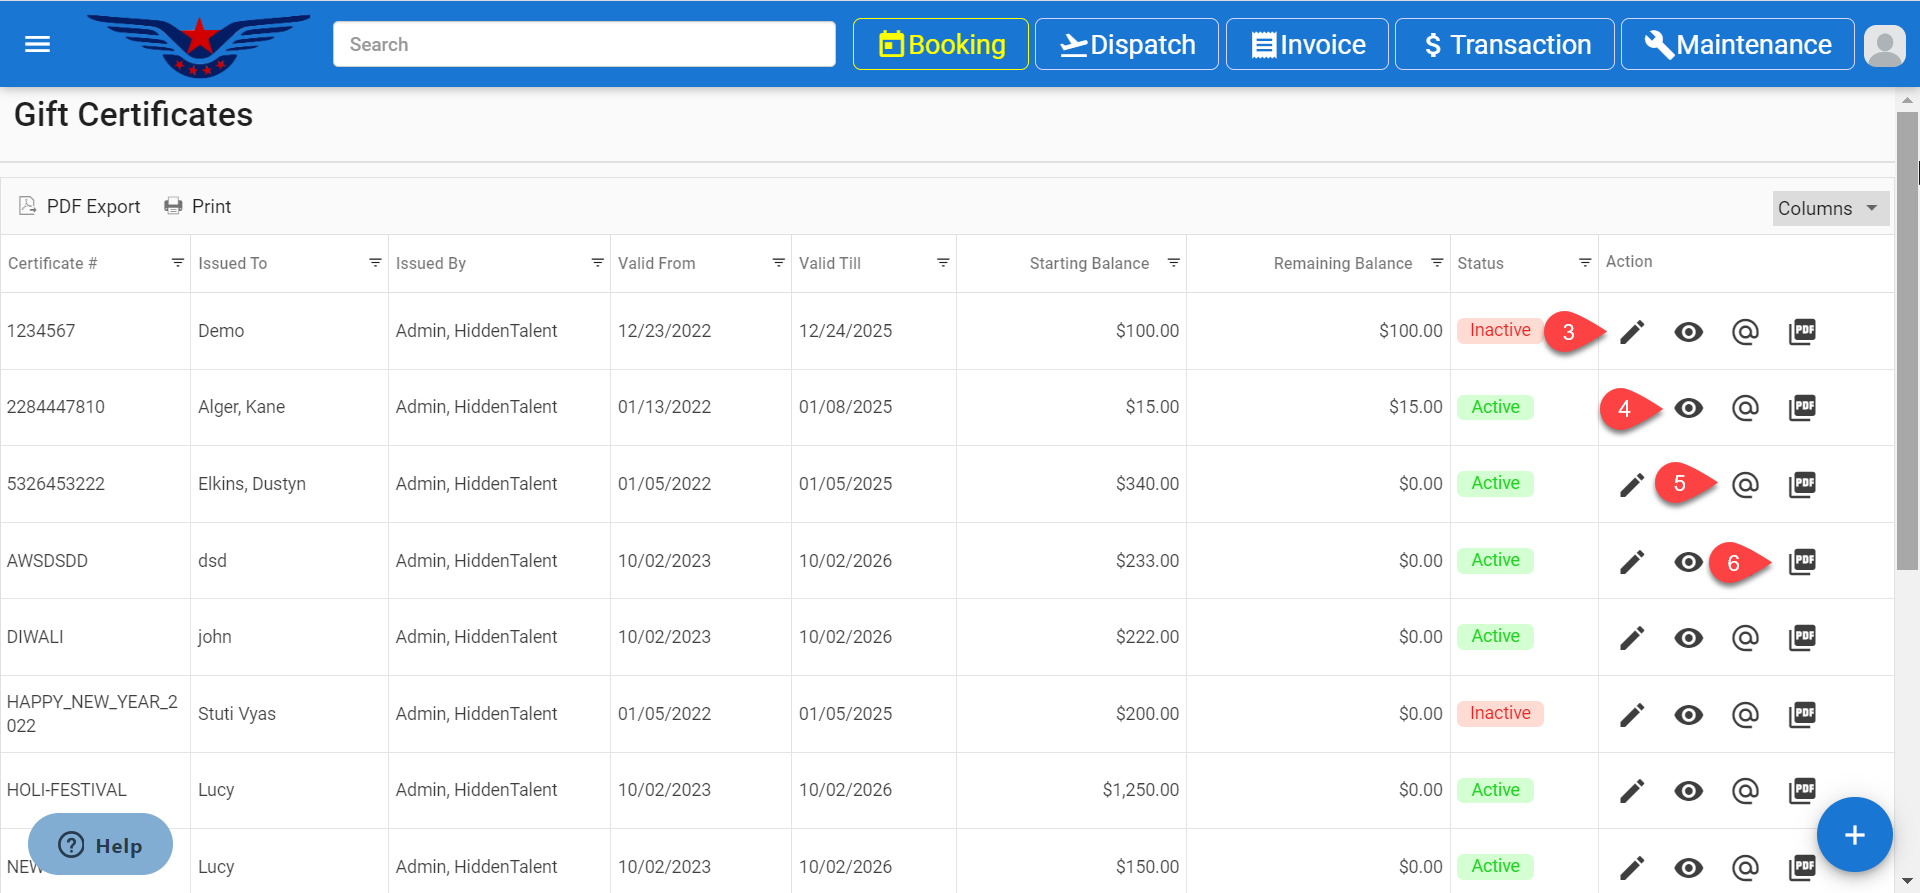Go to the Booking tab
This screenshot has height=893, width=1920.
point(940,45)
